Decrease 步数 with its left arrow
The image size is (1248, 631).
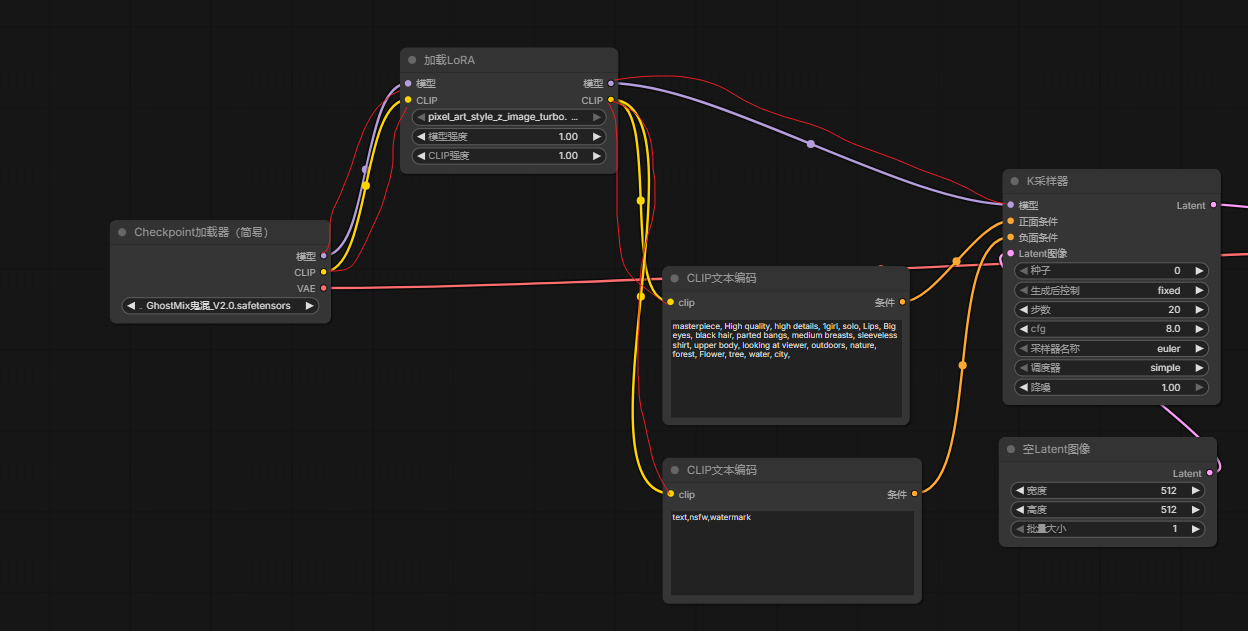pos(1024,310)
